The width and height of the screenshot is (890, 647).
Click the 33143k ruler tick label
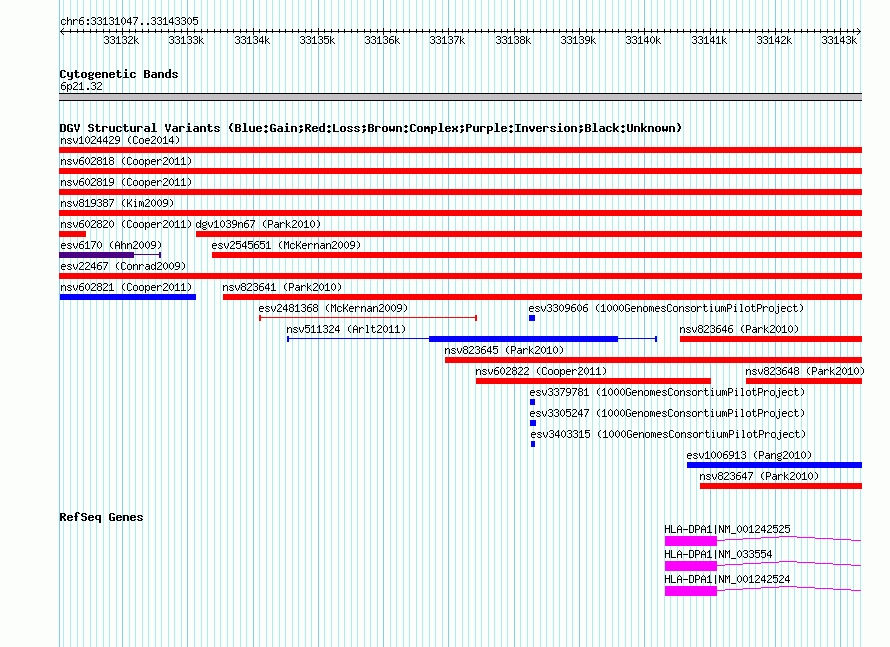(839, 40)
